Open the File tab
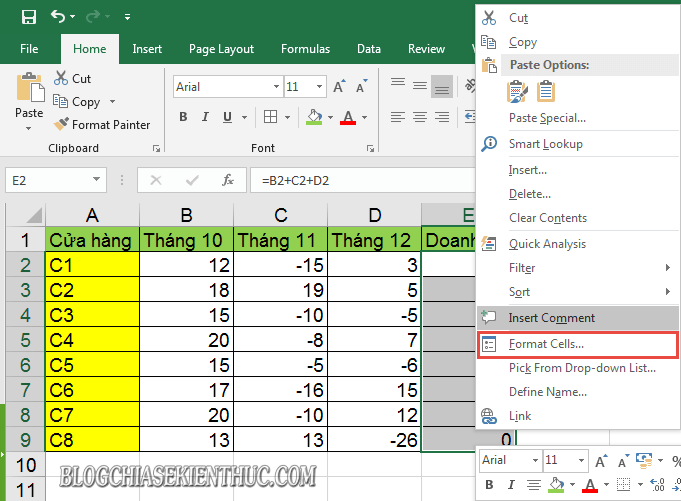The image size is (681, 501). click(x=29, y=49)
